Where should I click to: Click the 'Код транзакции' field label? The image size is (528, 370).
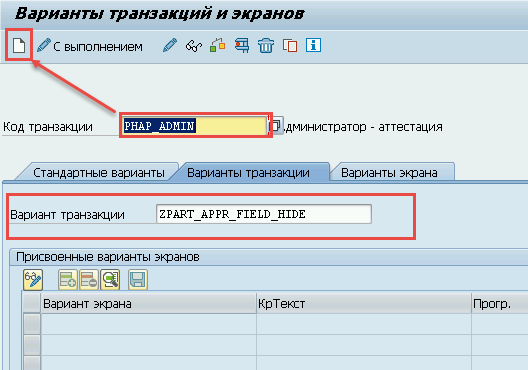tap(48, 127)
